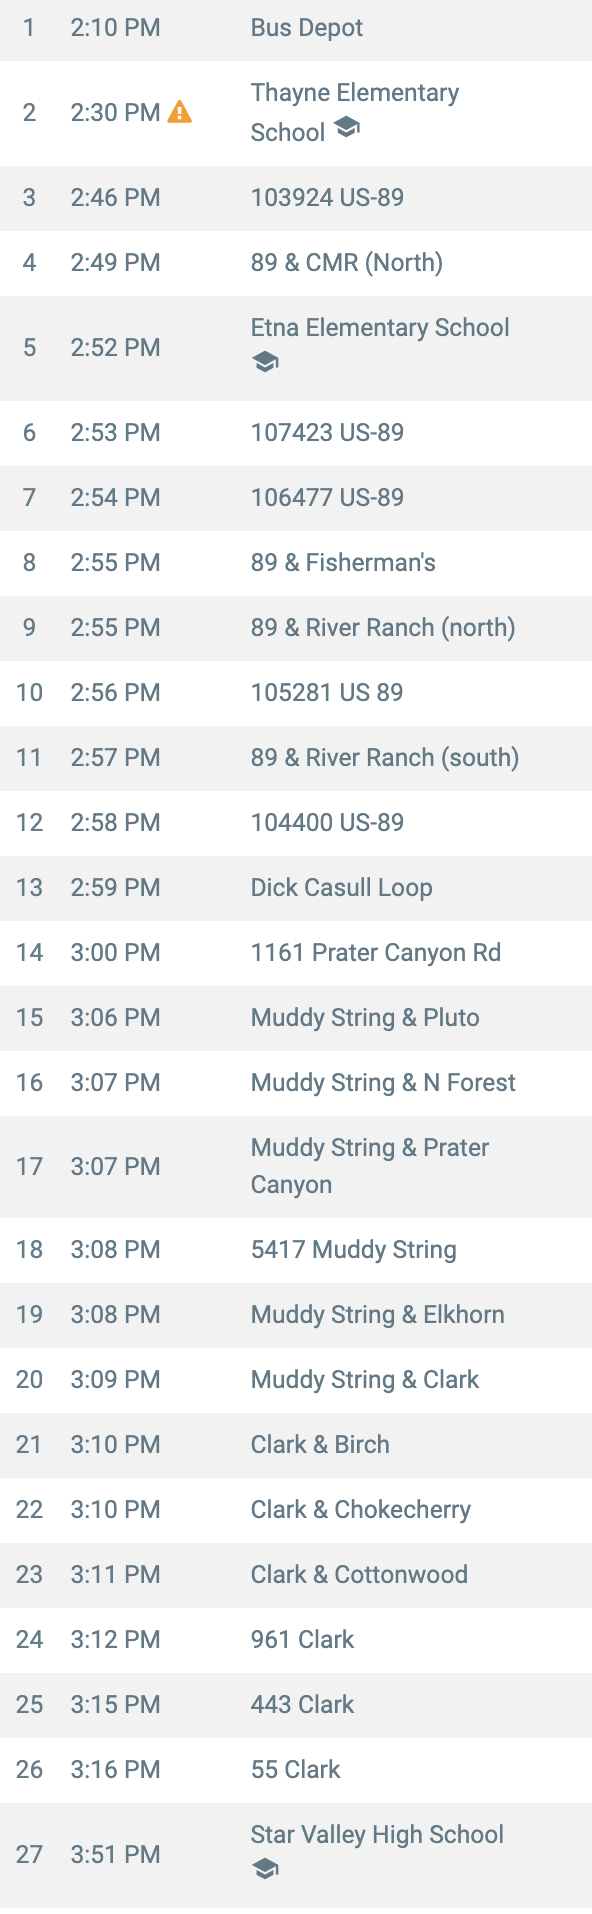Click the orange warning icon at 2:30 PM
592x1914 pixels.
click(x=179, y=112)
